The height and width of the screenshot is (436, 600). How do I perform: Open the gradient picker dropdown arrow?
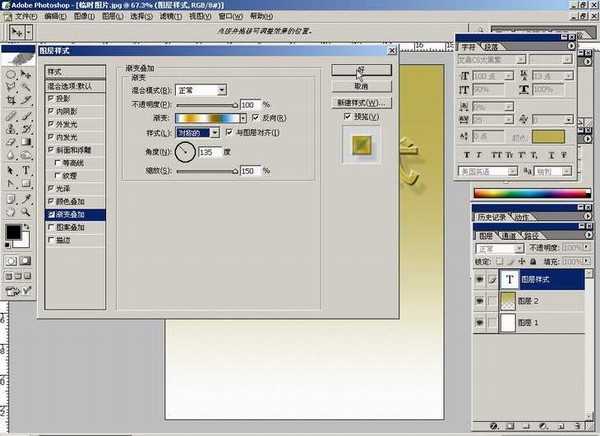[x=243, y=118]
